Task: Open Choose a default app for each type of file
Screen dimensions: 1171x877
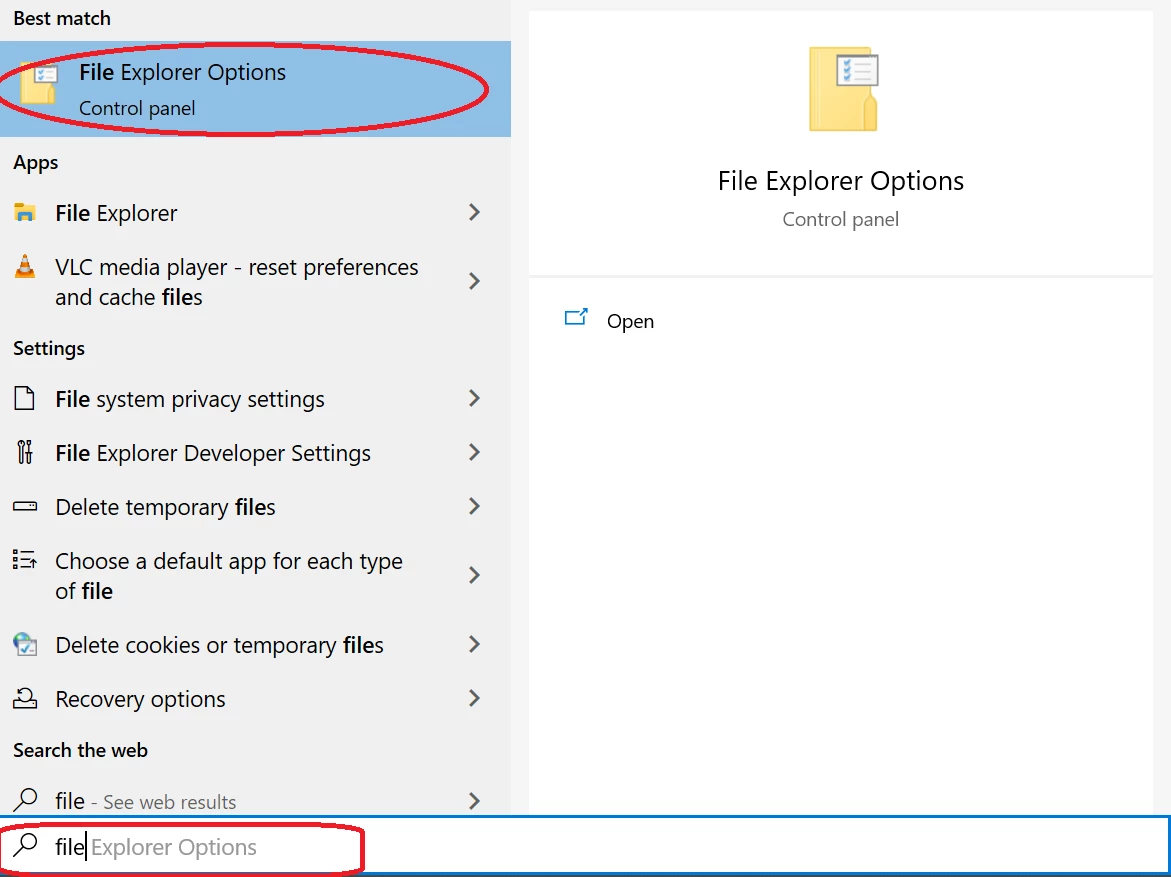Action: (255, 575)
